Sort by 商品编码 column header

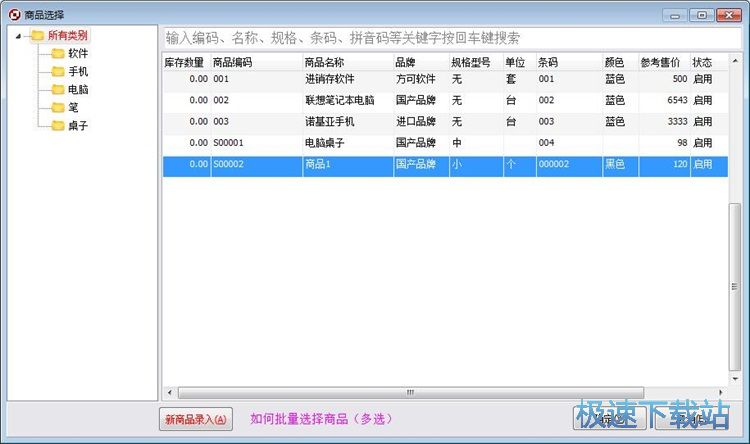coord(256,62)
